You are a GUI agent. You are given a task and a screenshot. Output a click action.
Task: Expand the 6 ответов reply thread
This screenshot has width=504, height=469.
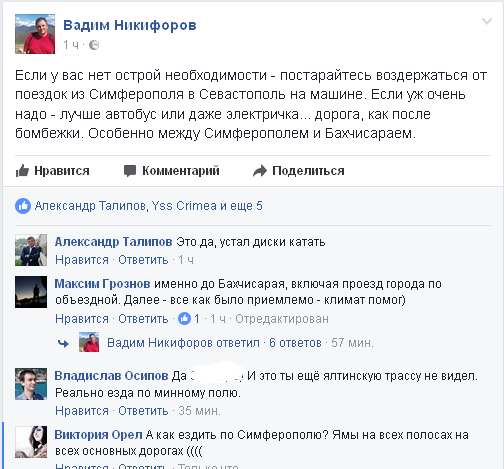[x=295, y=343]
